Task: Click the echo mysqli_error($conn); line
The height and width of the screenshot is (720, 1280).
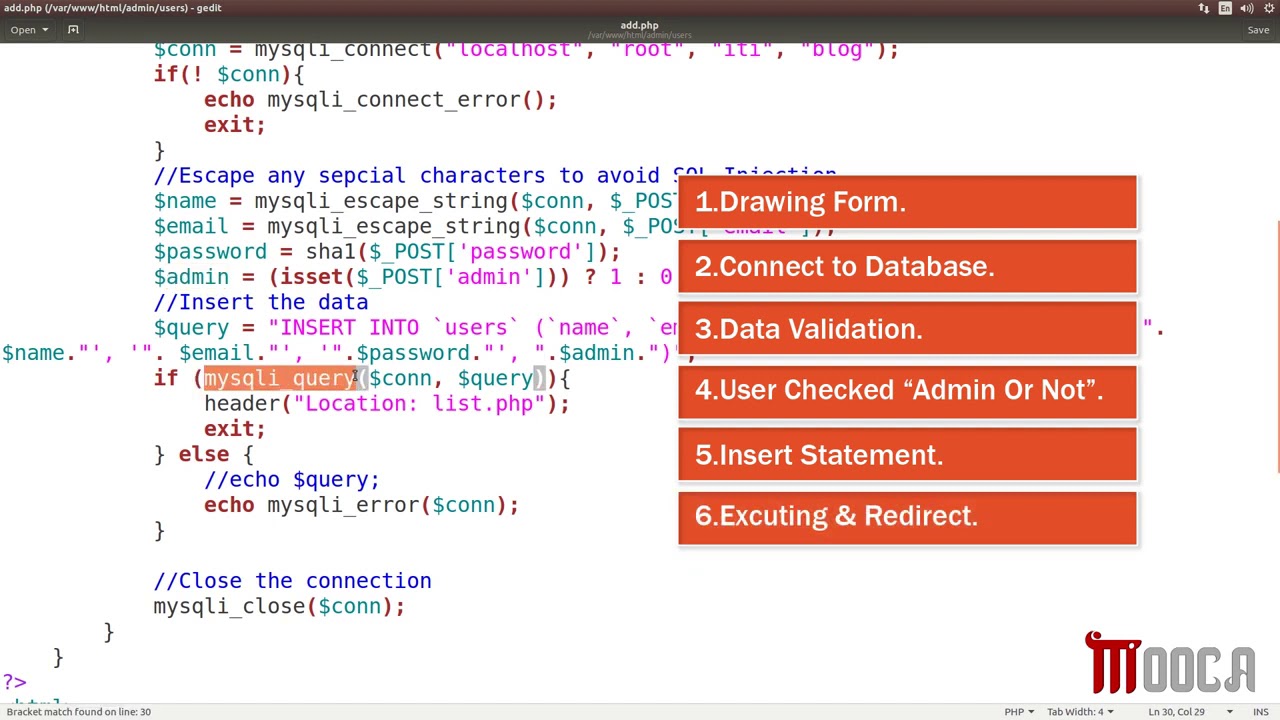Action: (x=361, y=504)
